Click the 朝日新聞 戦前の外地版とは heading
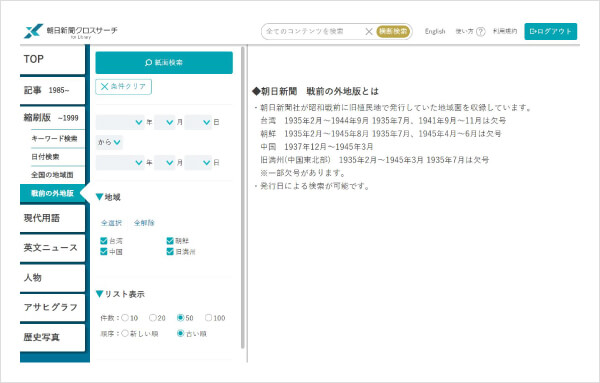This screenshot has height=383, width=600. (315, 91)
